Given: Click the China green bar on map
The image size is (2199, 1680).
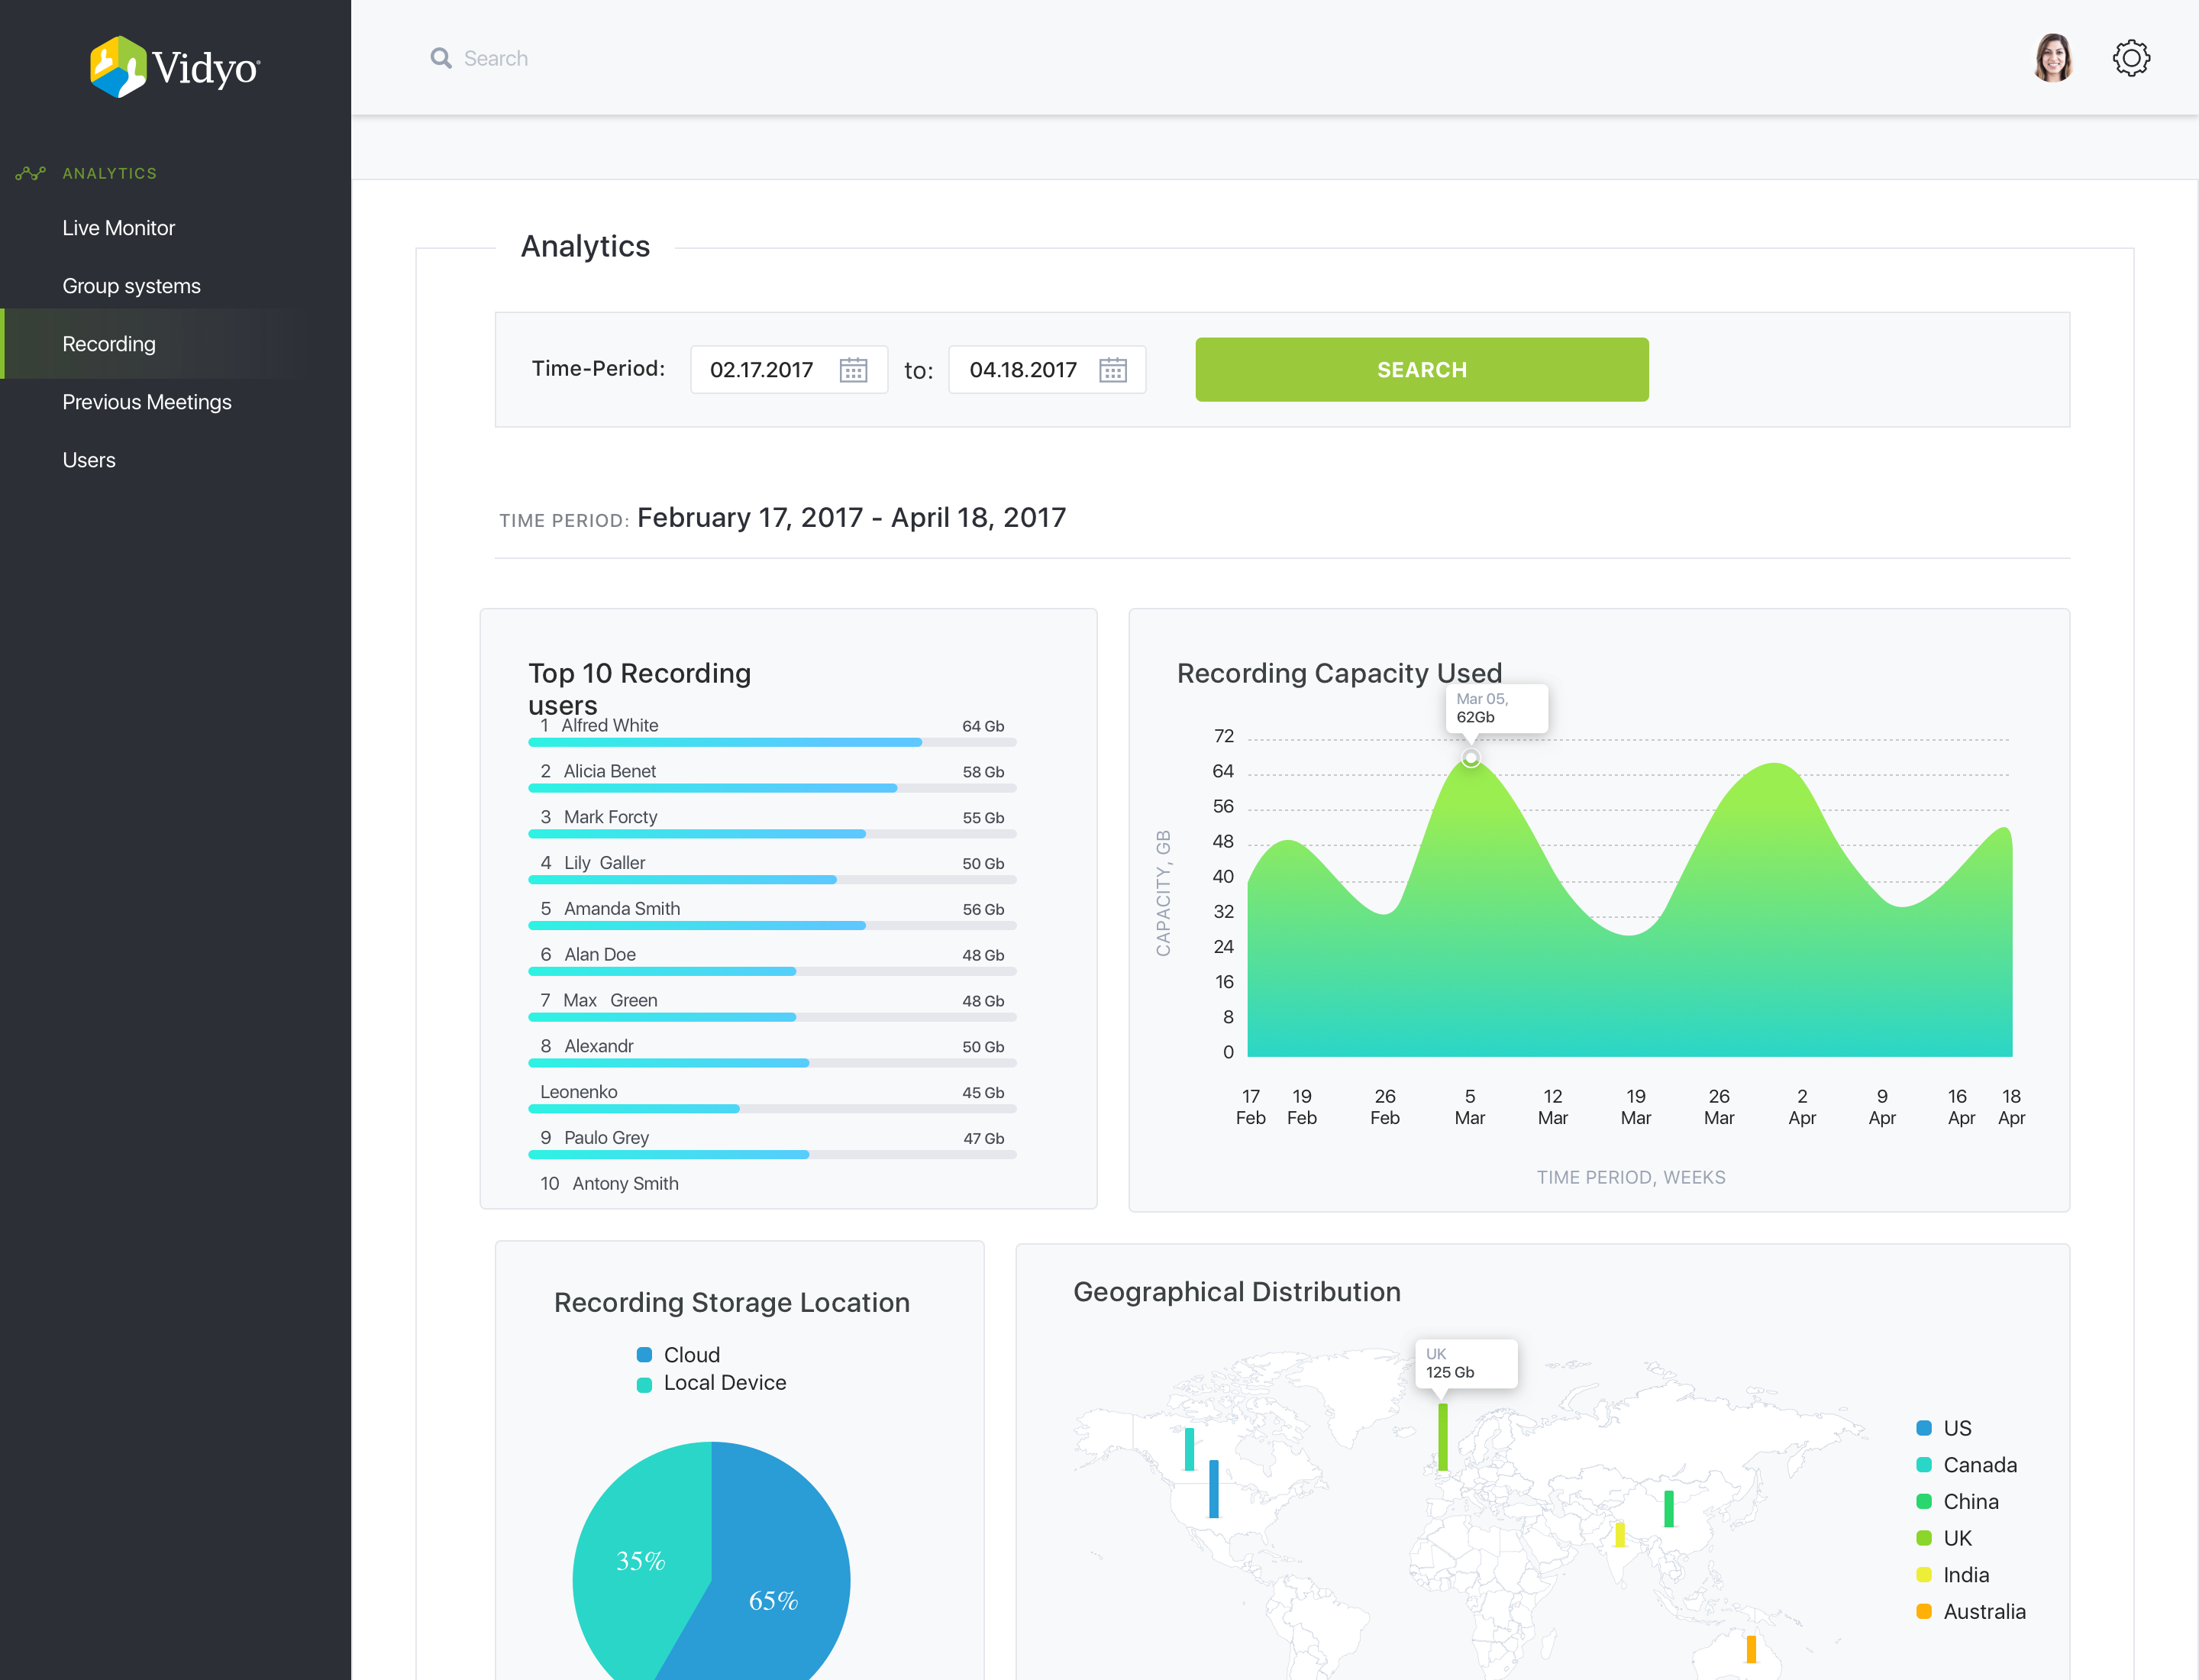Looking at the screenshot, I should point(1668,1508).
